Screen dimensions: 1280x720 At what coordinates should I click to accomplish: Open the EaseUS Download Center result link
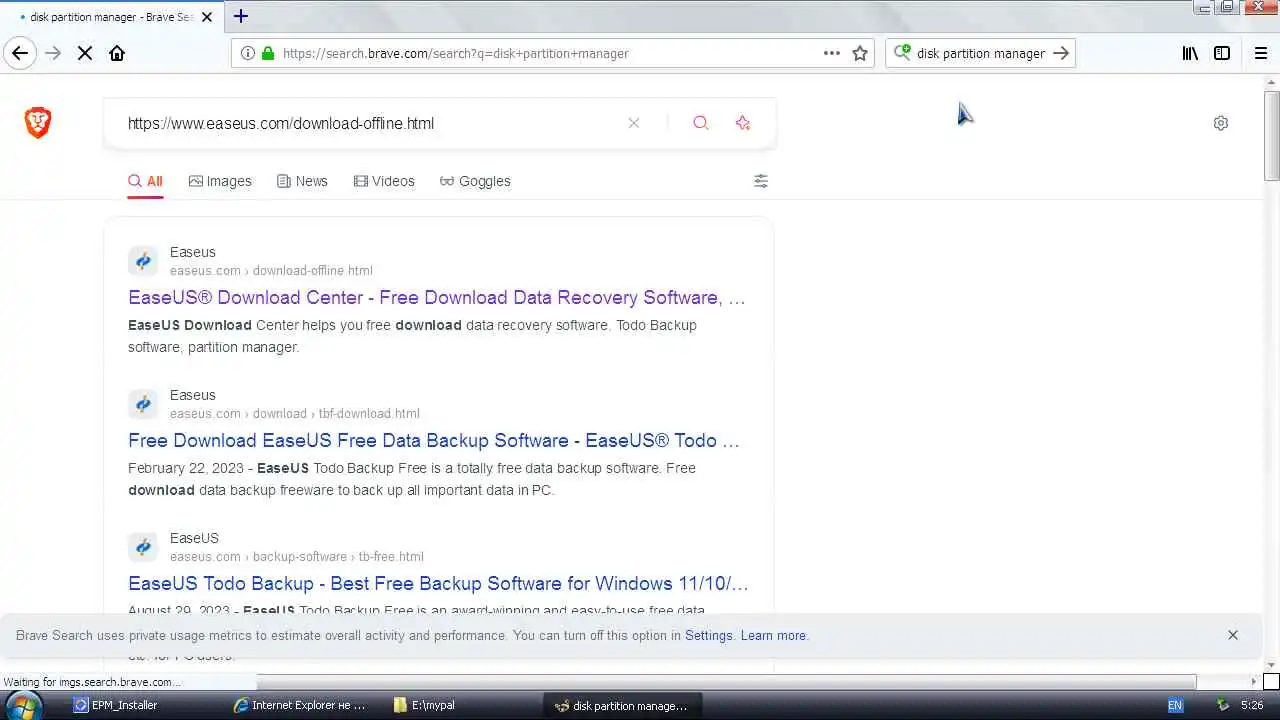437,297
